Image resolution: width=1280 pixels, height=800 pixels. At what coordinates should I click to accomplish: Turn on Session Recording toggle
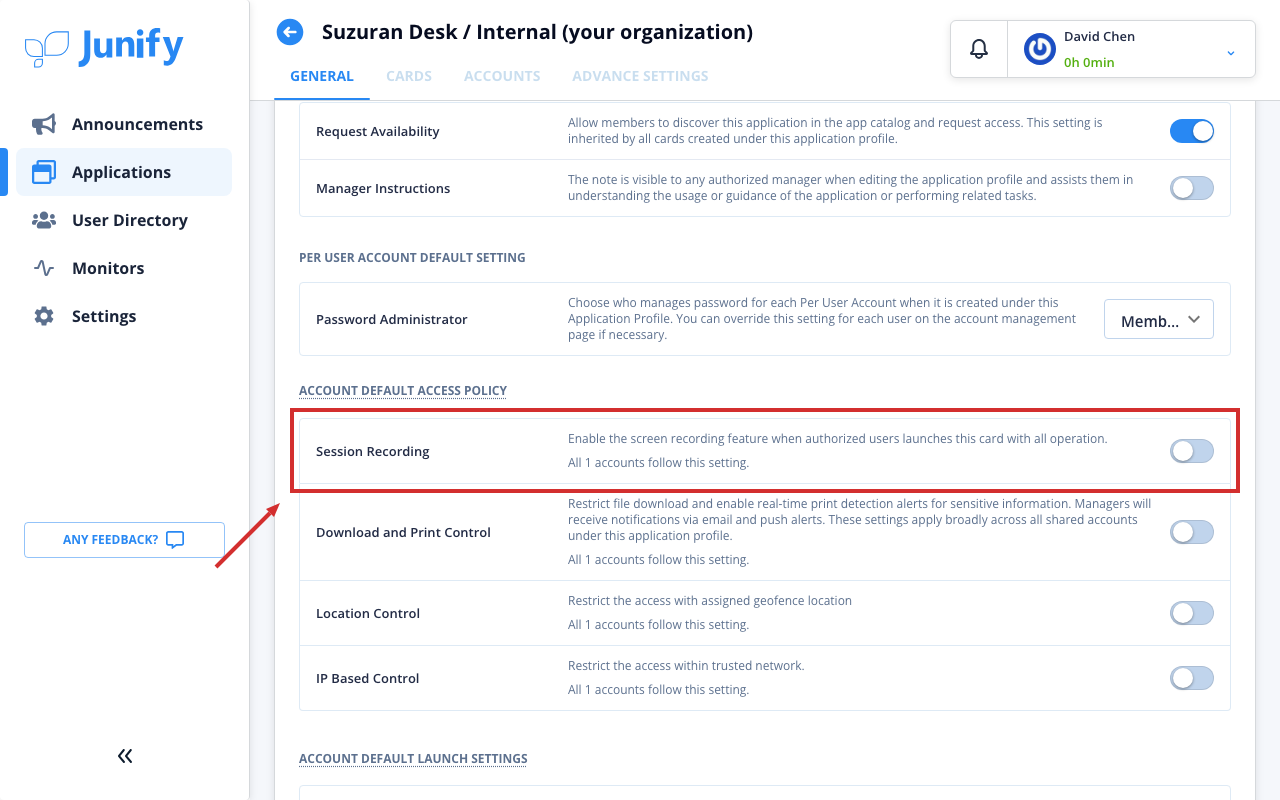coord(1192,451)
